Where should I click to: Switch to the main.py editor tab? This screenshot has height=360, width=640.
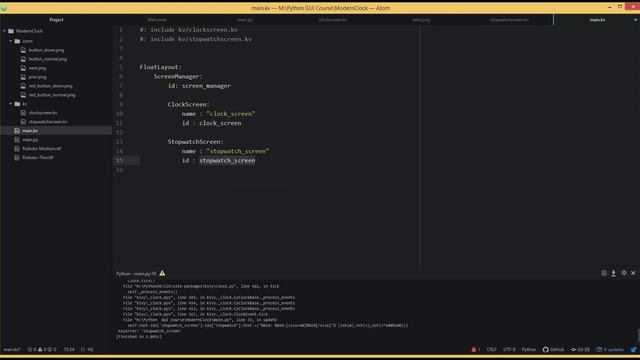[245, 20]
